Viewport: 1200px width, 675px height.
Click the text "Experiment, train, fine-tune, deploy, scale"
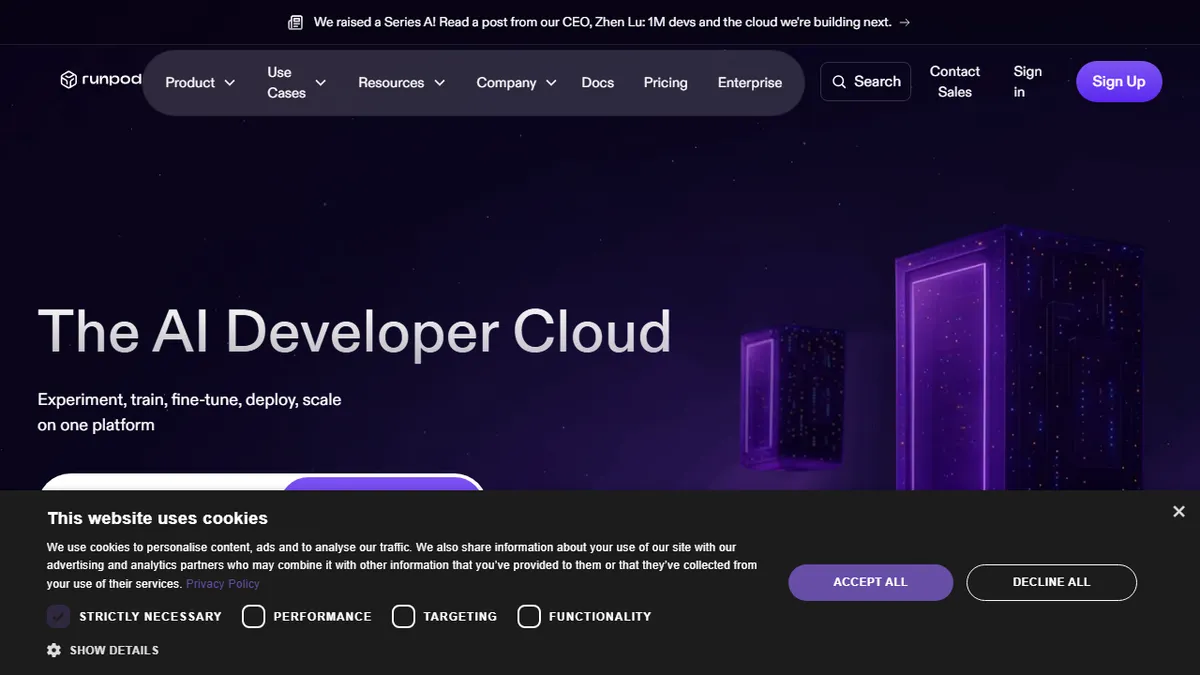[189, 399]
